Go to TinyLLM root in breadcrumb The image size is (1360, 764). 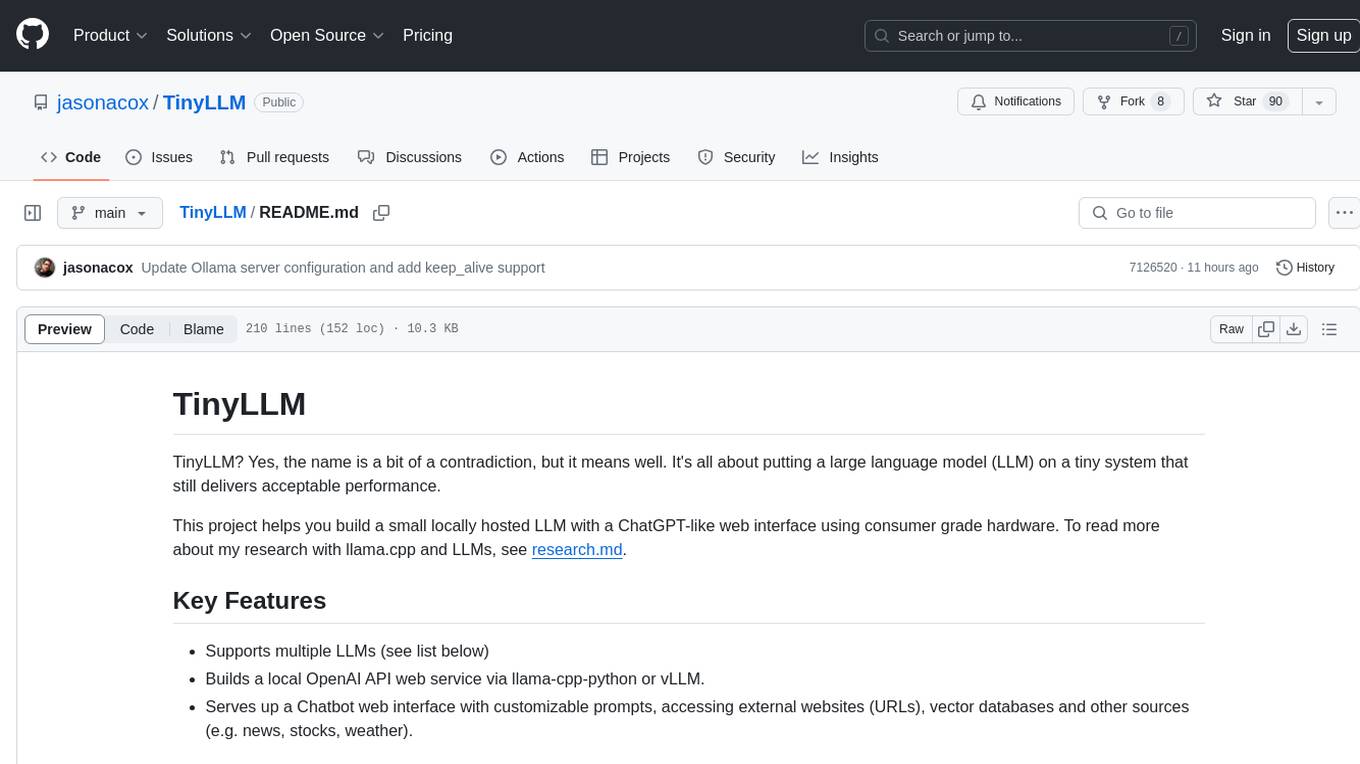pyautogui.click(x=213, y=213)
